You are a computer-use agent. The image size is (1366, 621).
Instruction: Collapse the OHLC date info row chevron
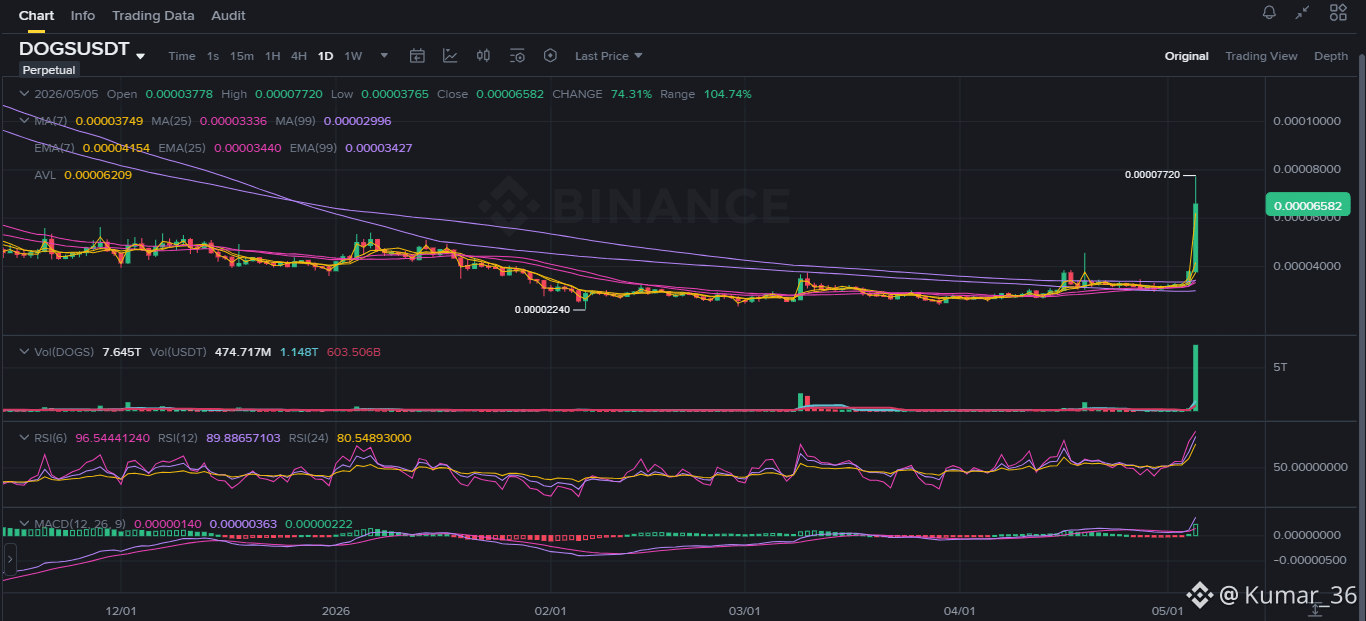pos(24,94)
